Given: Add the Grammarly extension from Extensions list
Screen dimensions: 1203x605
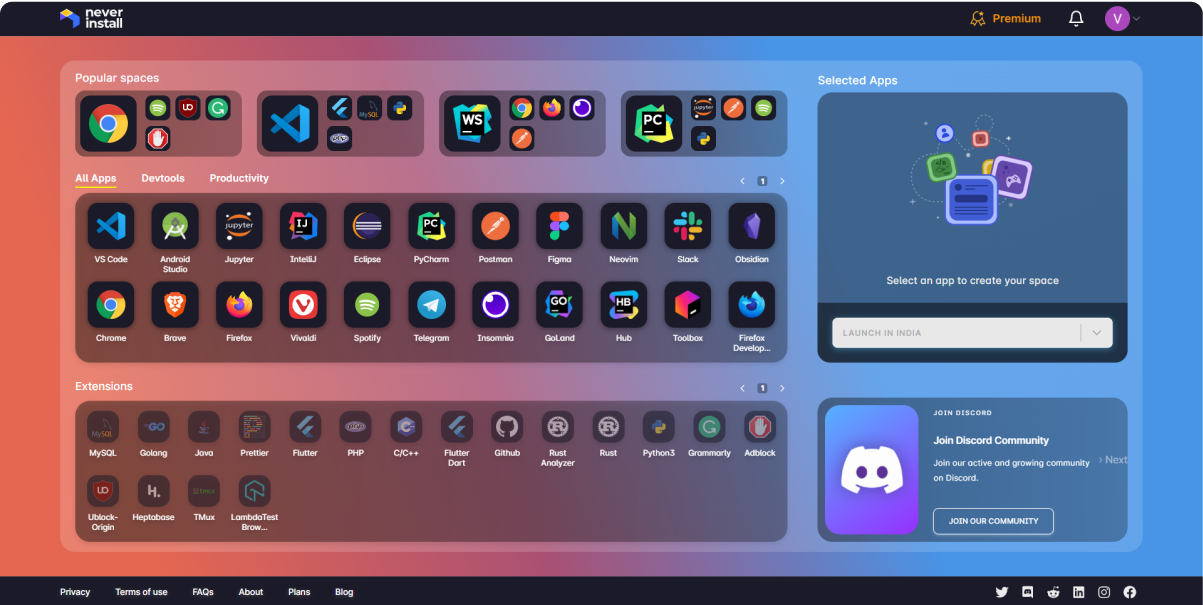Looking at the screenshot, I should pos(709,427).
